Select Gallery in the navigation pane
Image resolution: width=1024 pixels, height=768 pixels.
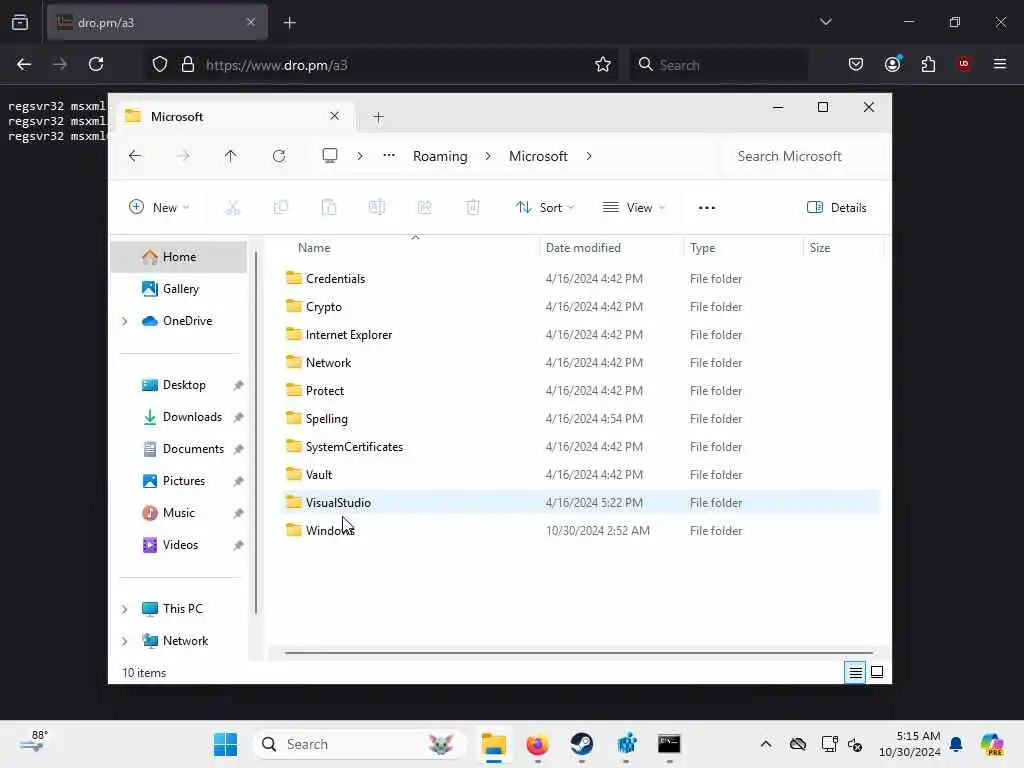[x=178, y=289]
